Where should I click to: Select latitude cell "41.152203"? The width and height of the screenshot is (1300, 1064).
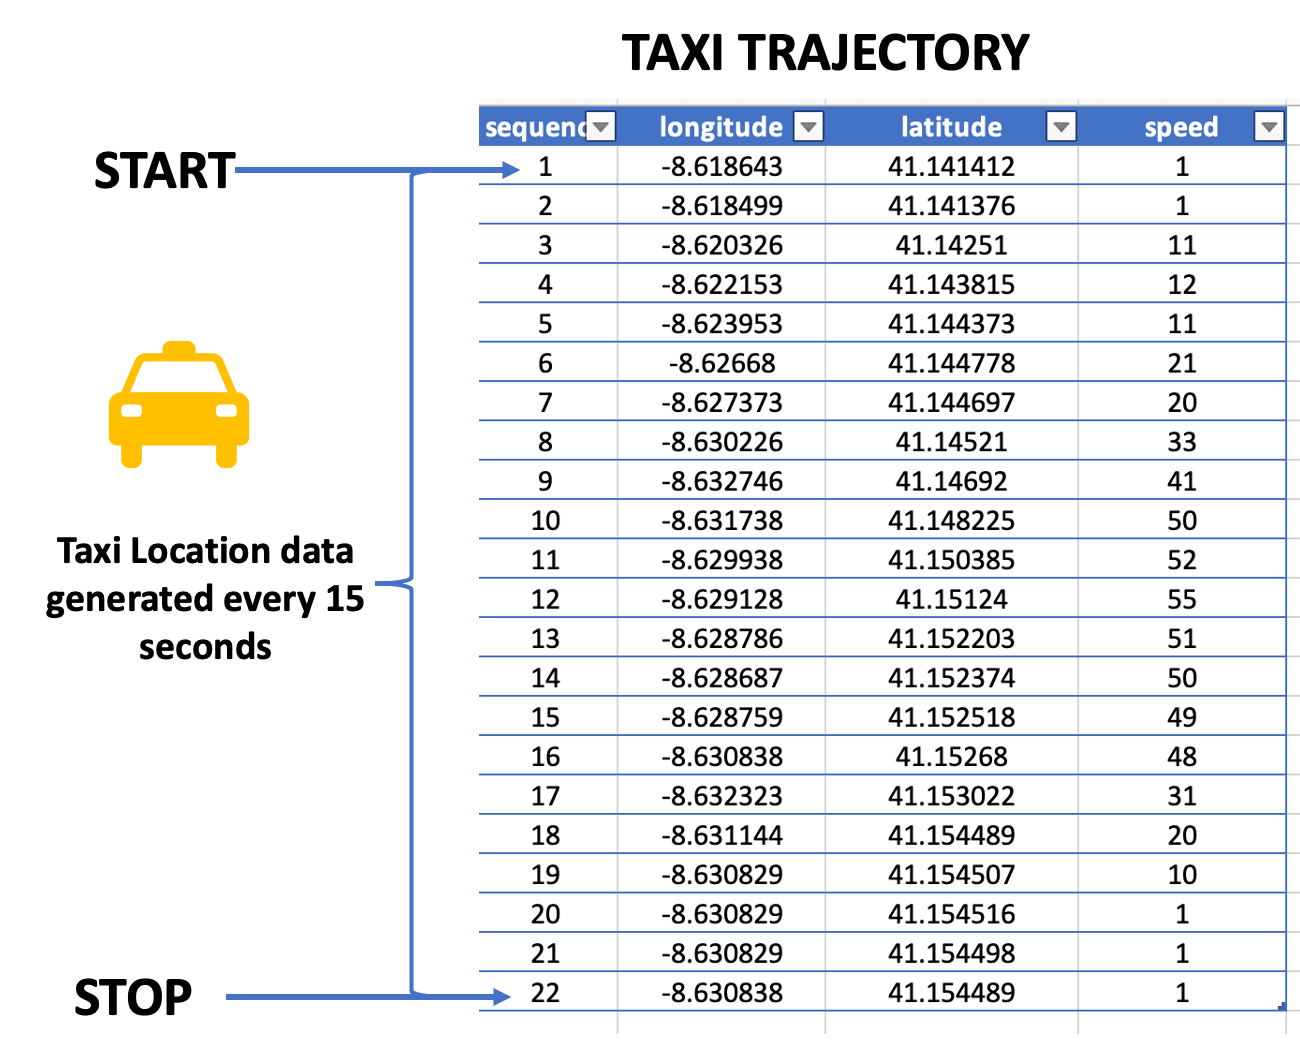click(951, 638)
